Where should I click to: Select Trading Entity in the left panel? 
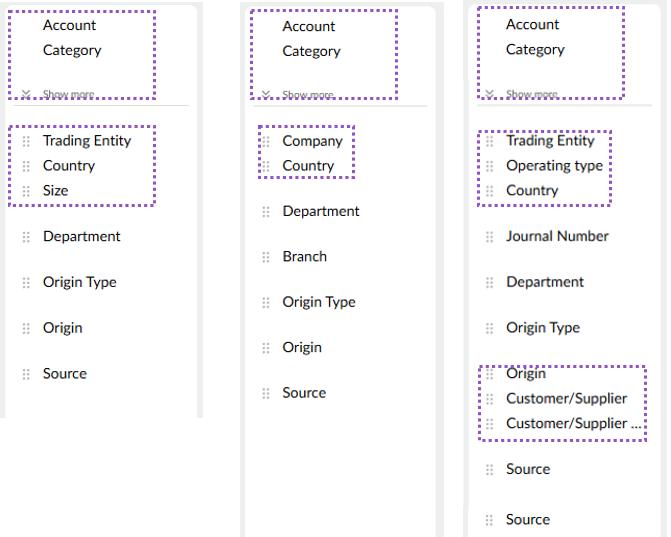coord(87,141)
